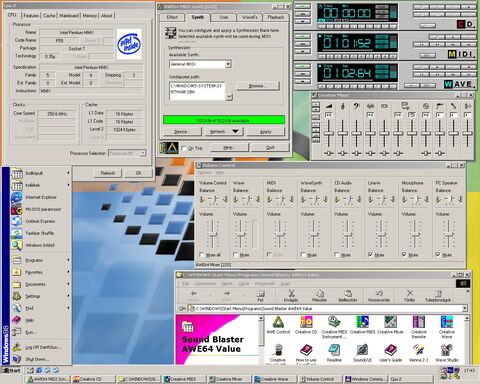Switch to the Playback tab in AWE64 Synth
The height and width of the screenshot is (384, 480).
click(276, 17)
